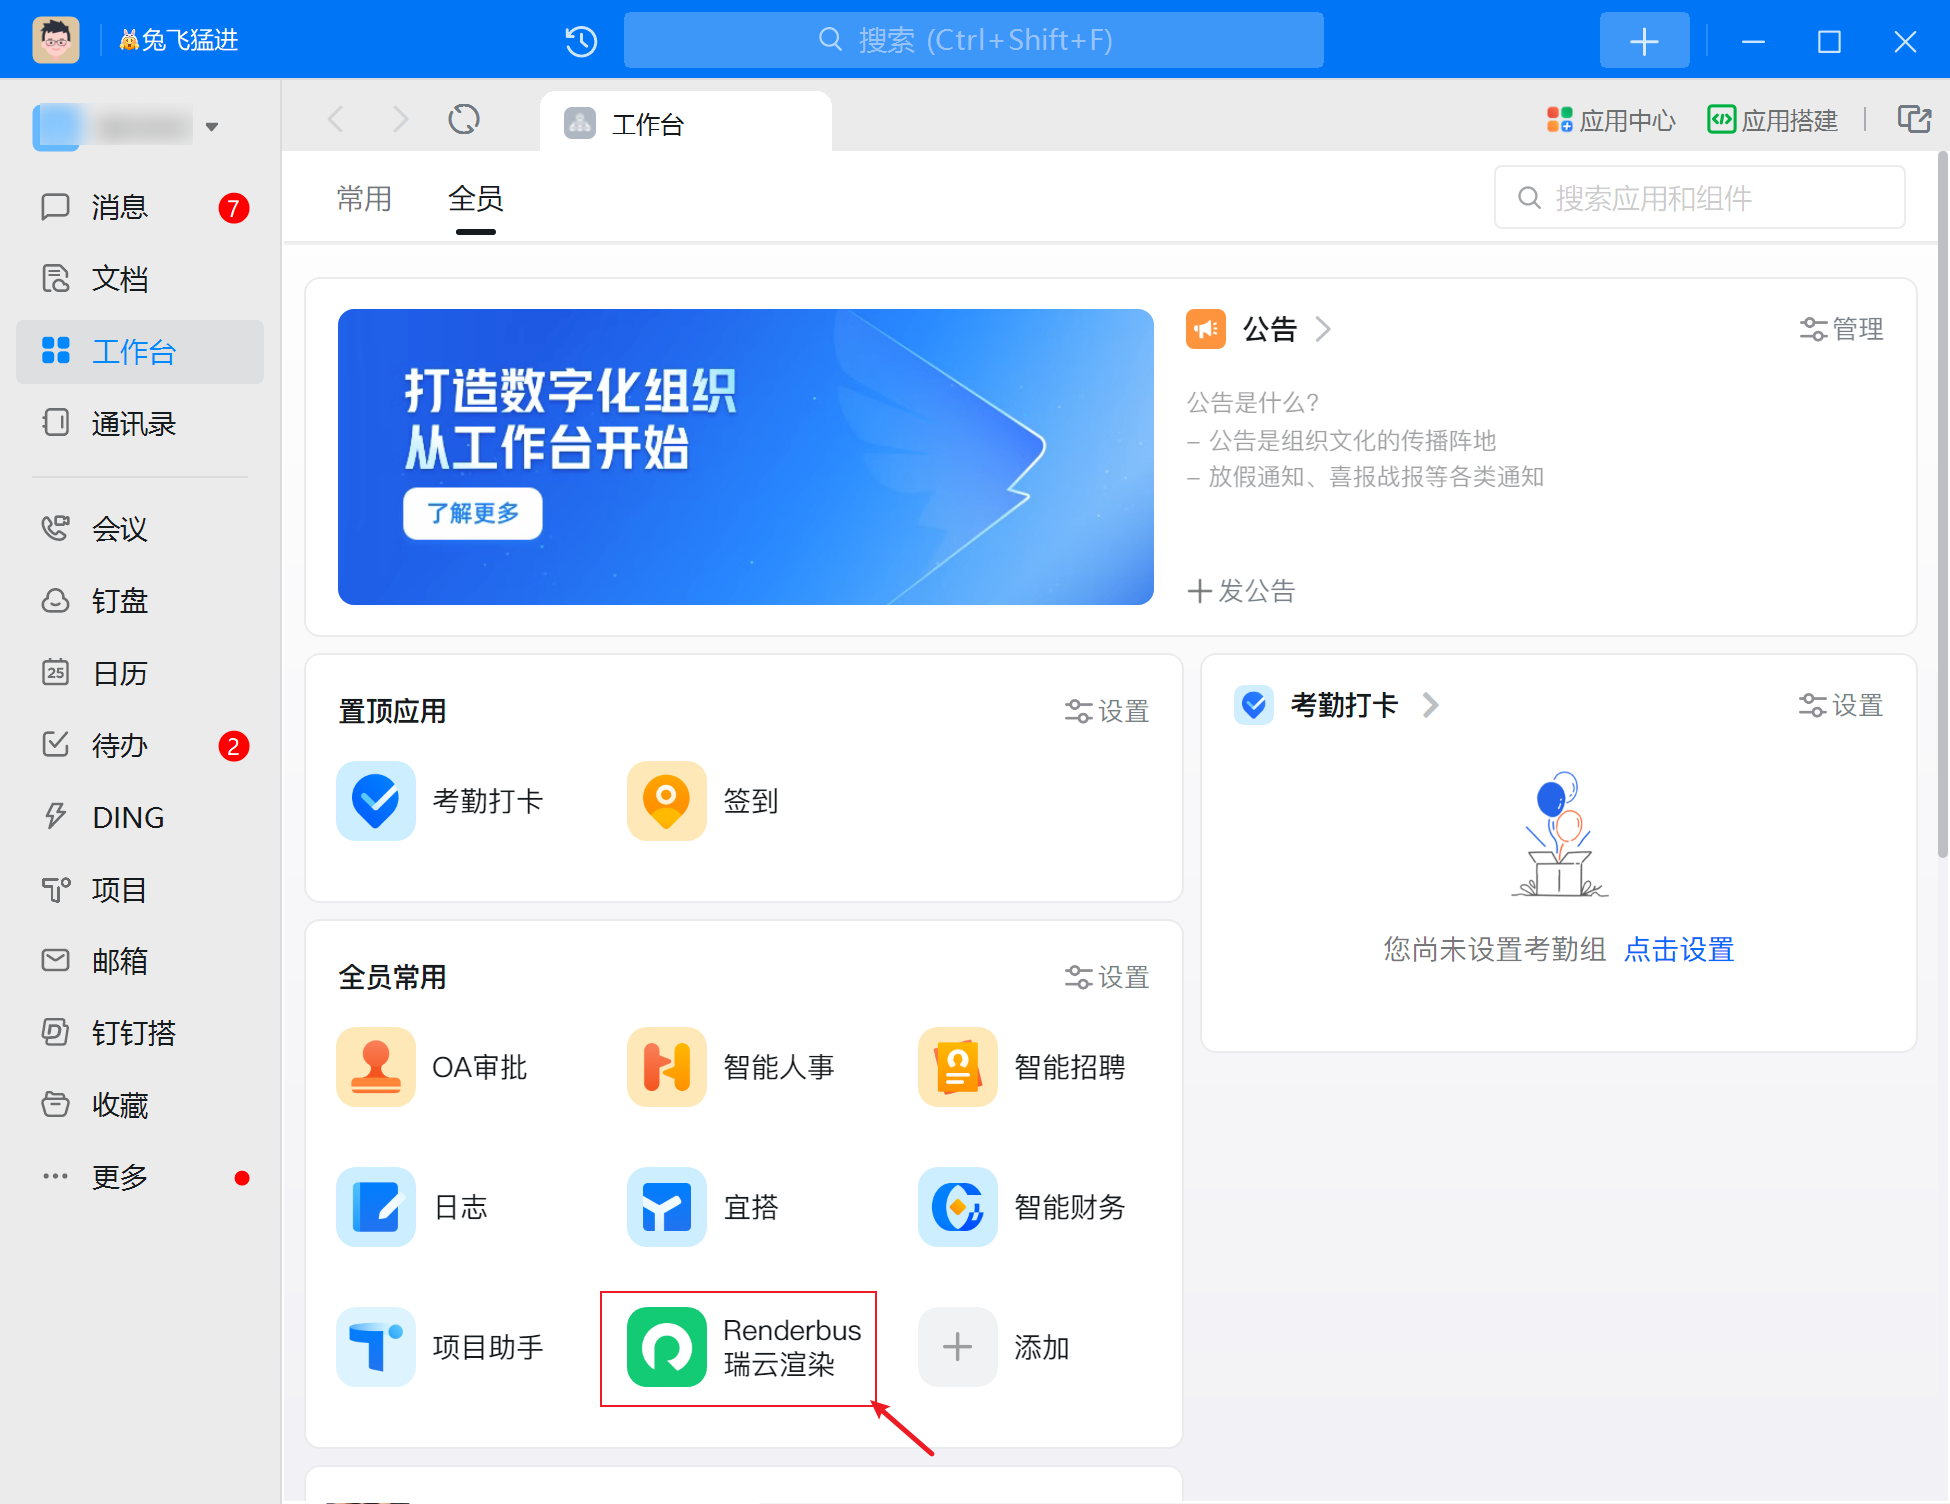The image size is (1950, 1504).
Task: Navigate back with left arrow
Action: click(336, 120)
